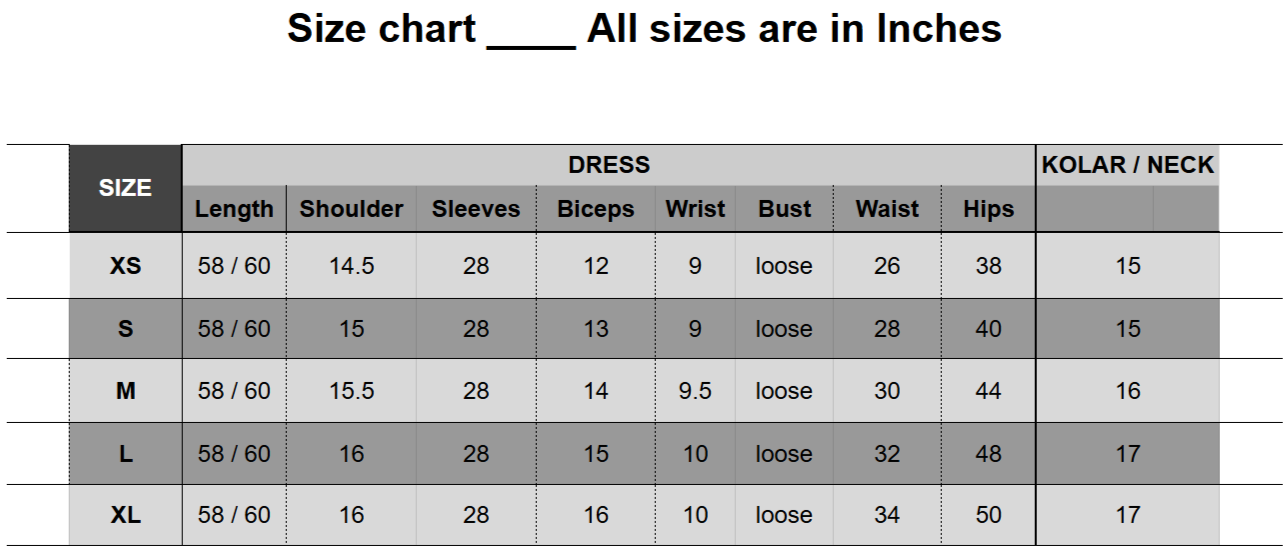Click the Biceps column header
Image resolution: width=1288 pixels, height=547 pixels.
(595, 209)
